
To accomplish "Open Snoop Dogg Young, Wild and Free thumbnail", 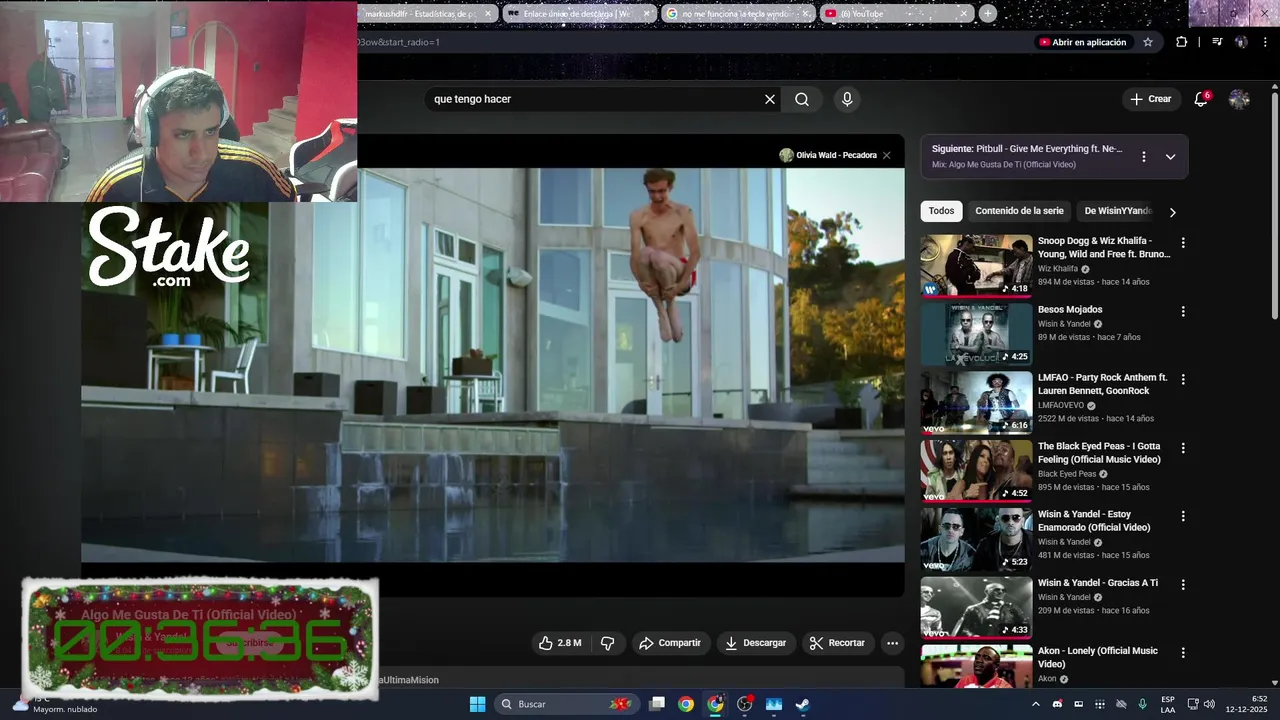I will click(x=976, y=265).
